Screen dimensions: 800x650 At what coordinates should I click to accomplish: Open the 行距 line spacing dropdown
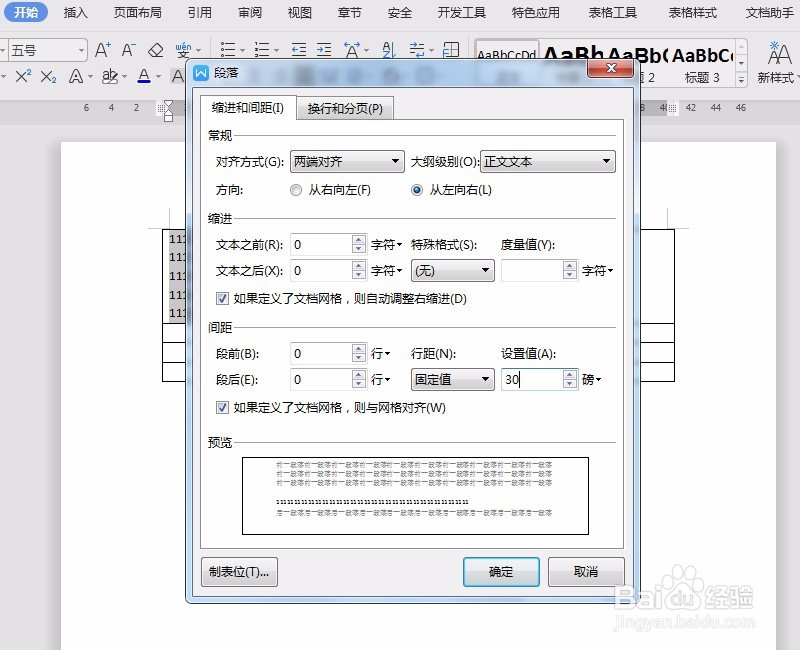pos(452,380)
